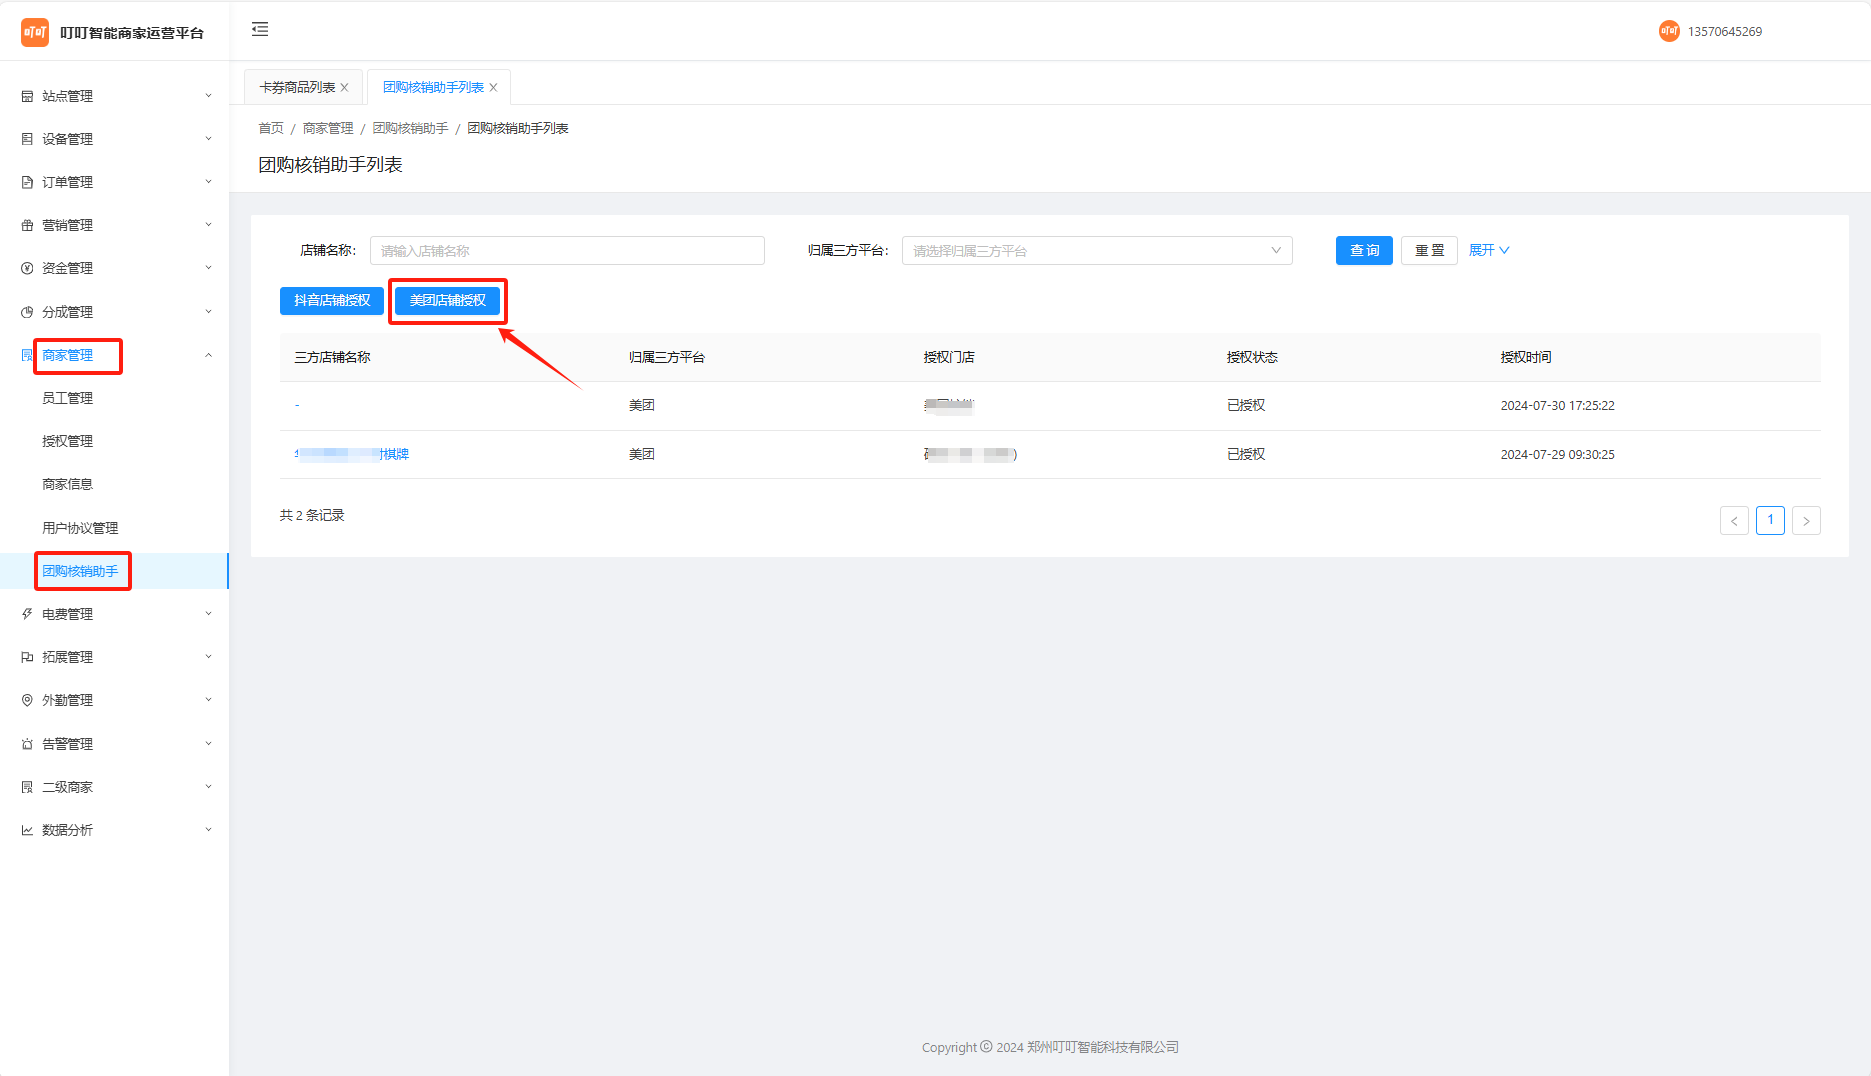Switch to the 卡券商品列表 tab

coord(297,88)
